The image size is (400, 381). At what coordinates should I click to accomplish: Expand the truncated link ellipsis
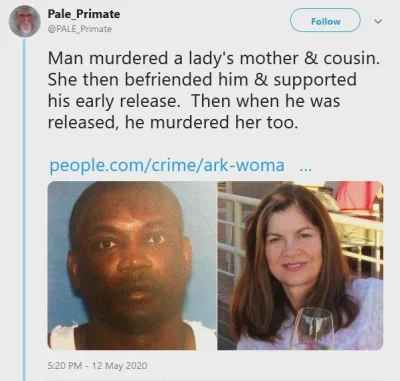coord(306,169)
